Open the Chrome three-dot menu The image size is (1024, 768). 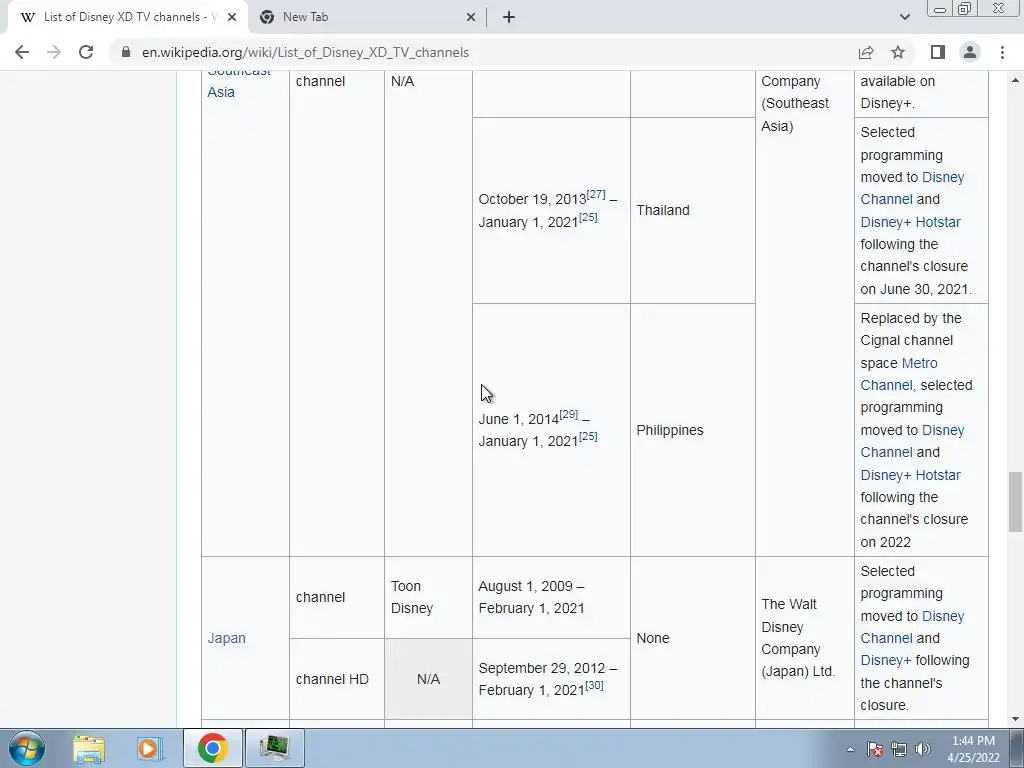1002,52
